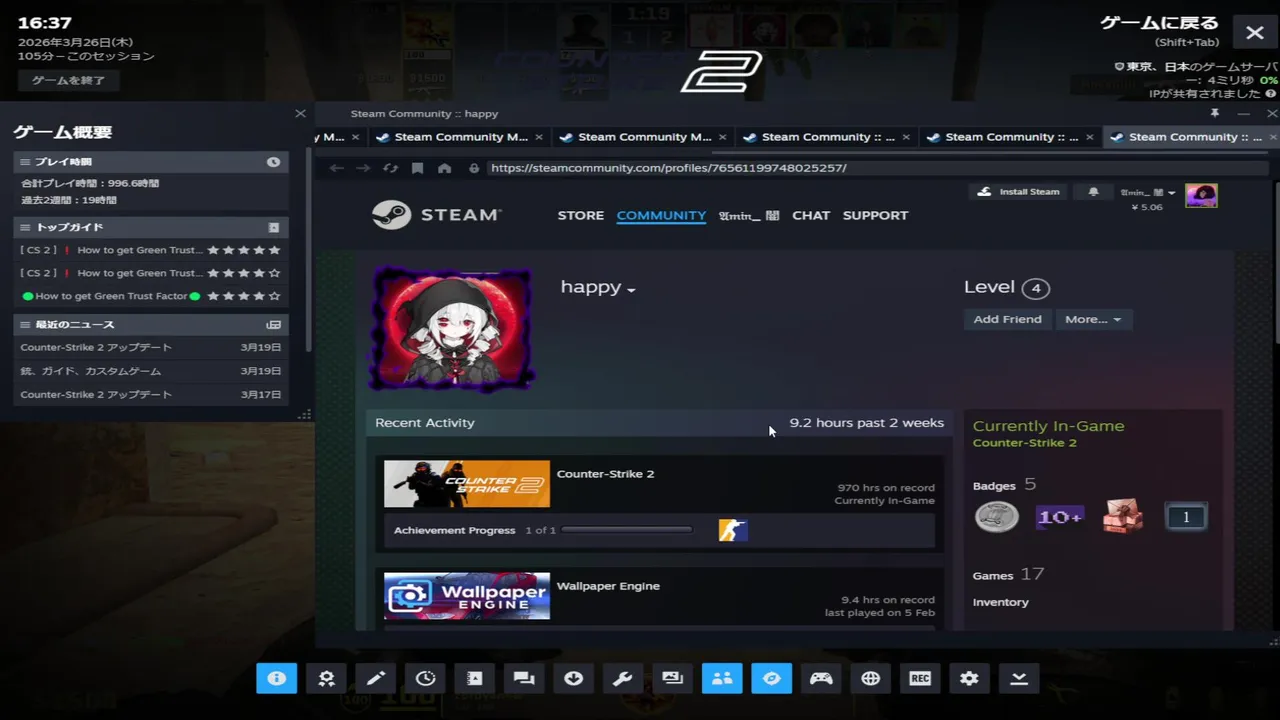Click the Add Friend button
The image size is (1280, 720).
(x=1007, y=319)
